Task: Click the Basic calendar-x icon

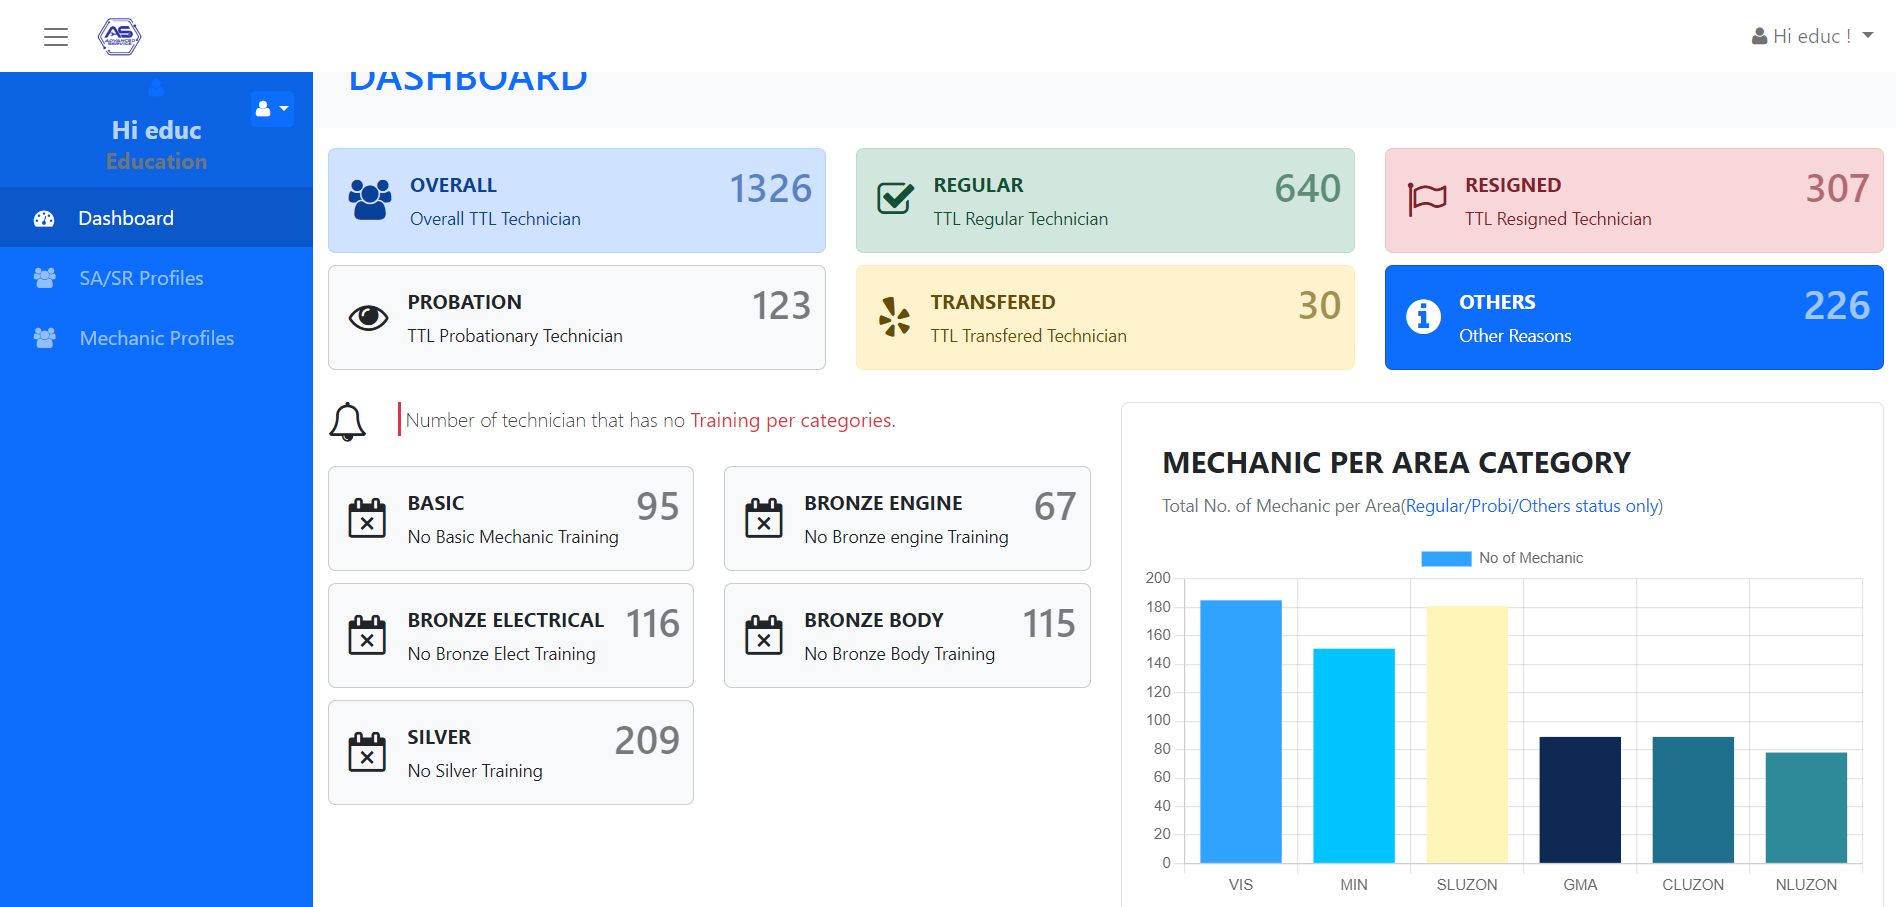Action: pyautogui.click(x=367, y=518)
